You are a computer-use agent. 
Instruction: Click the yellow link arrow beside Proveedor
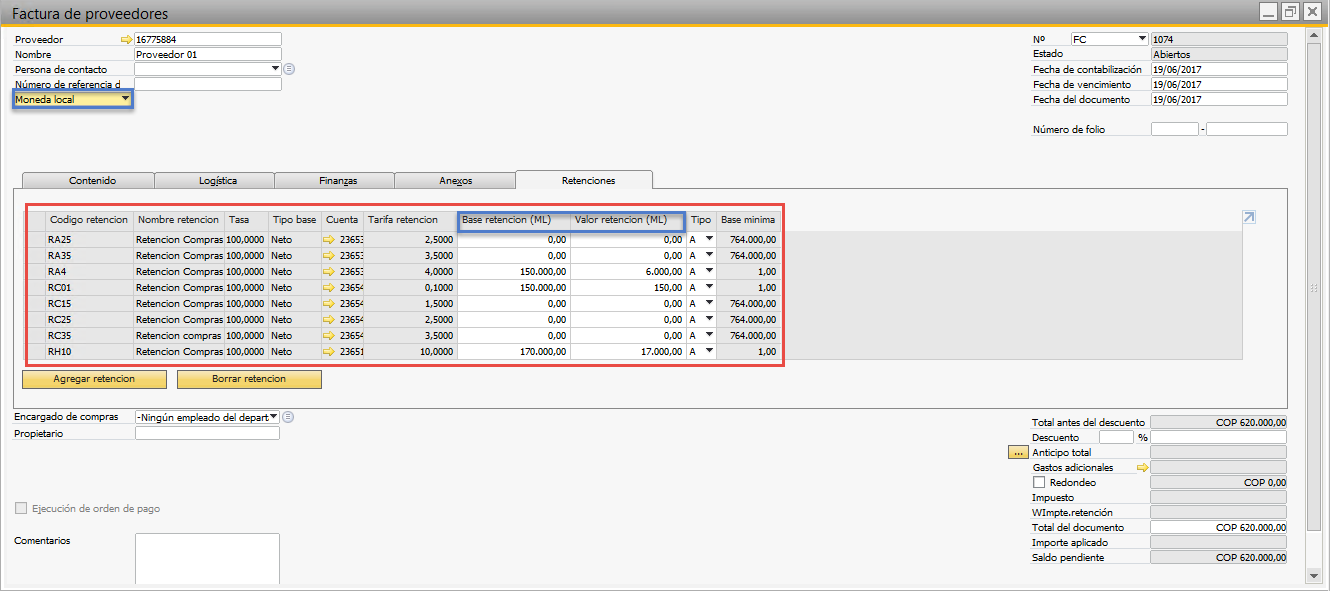coord(126,39)
